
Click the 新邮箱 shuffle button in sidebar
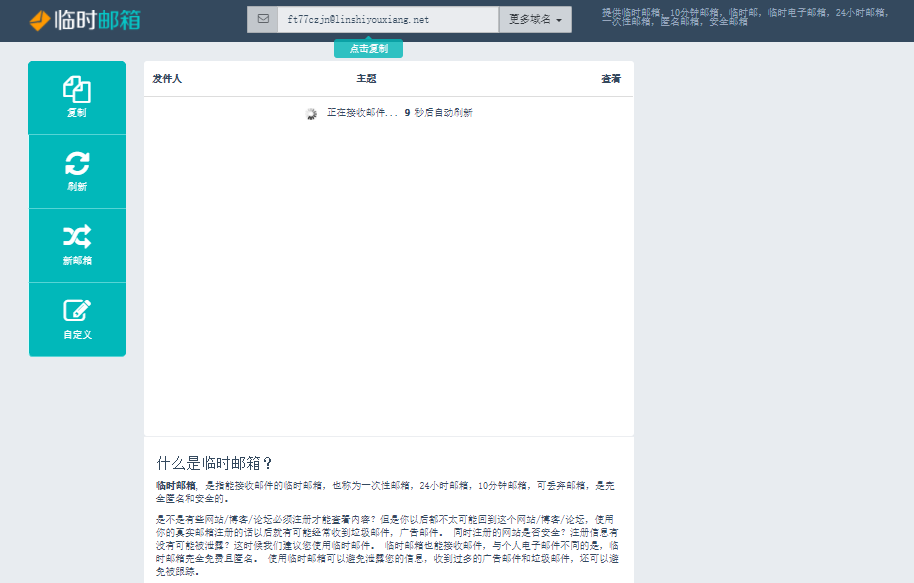coord(77,245)
